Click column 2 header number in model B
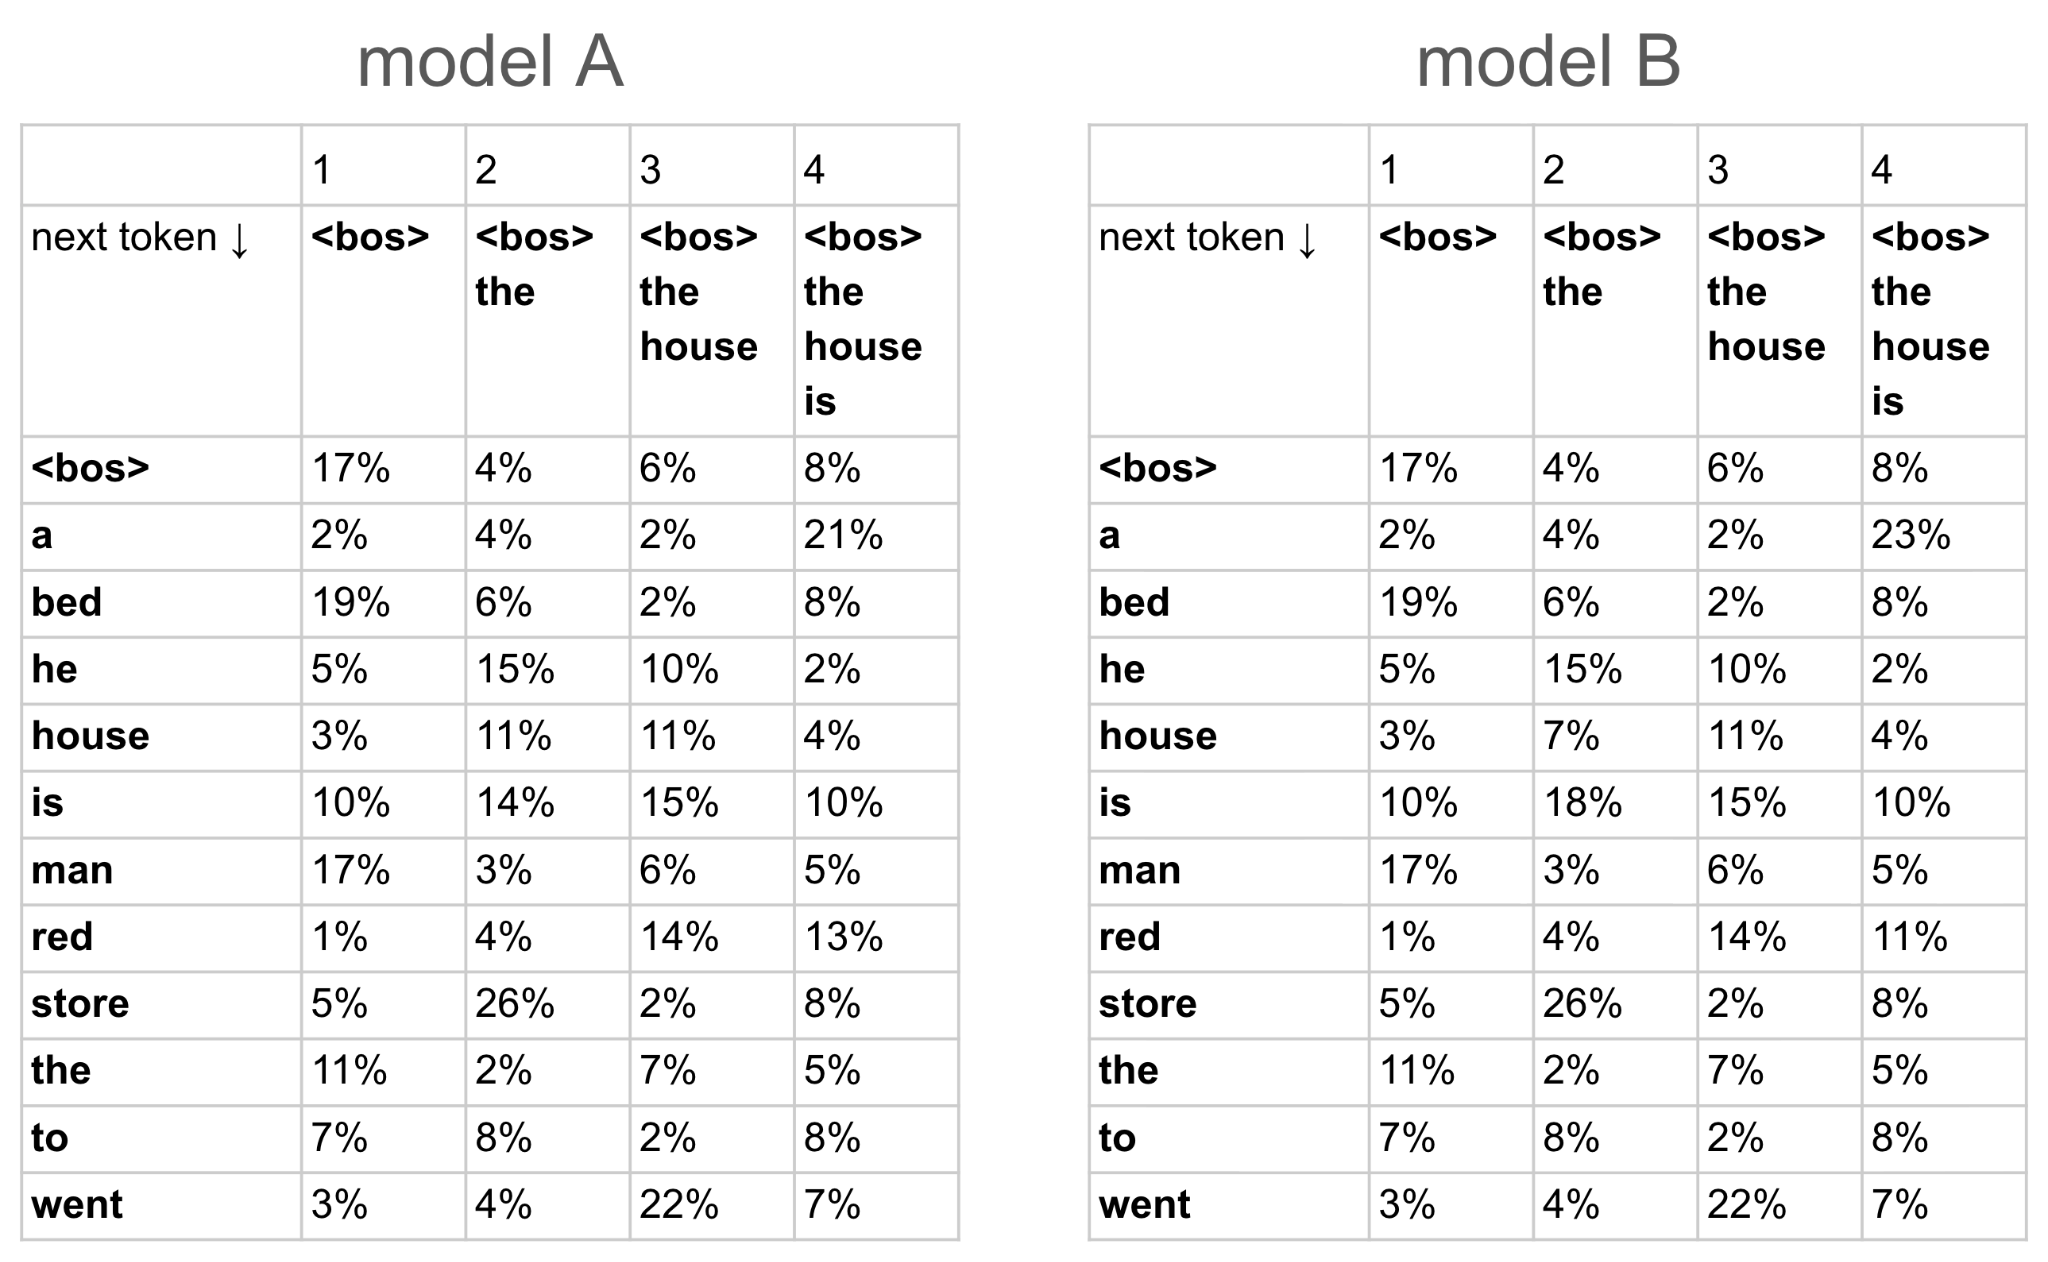The image size is (2048, 1262). [1553, 170]
